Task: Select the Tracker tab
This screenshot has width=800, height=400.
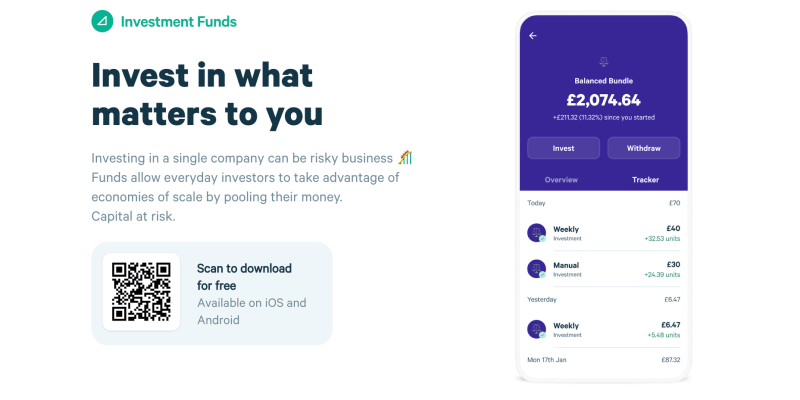Action: click(x=645, y=180)
